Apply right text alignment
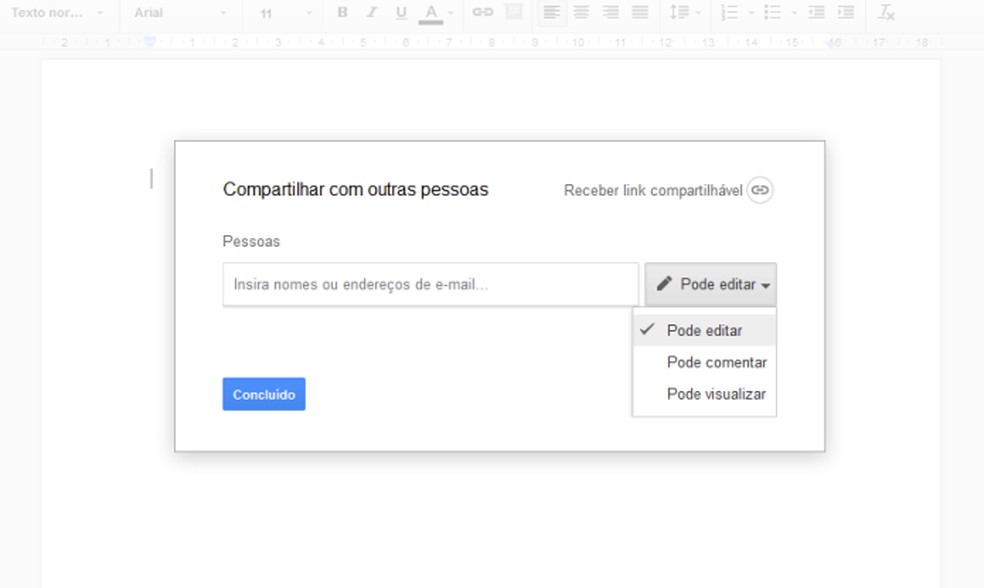984x588 pixels. (610, 13)
